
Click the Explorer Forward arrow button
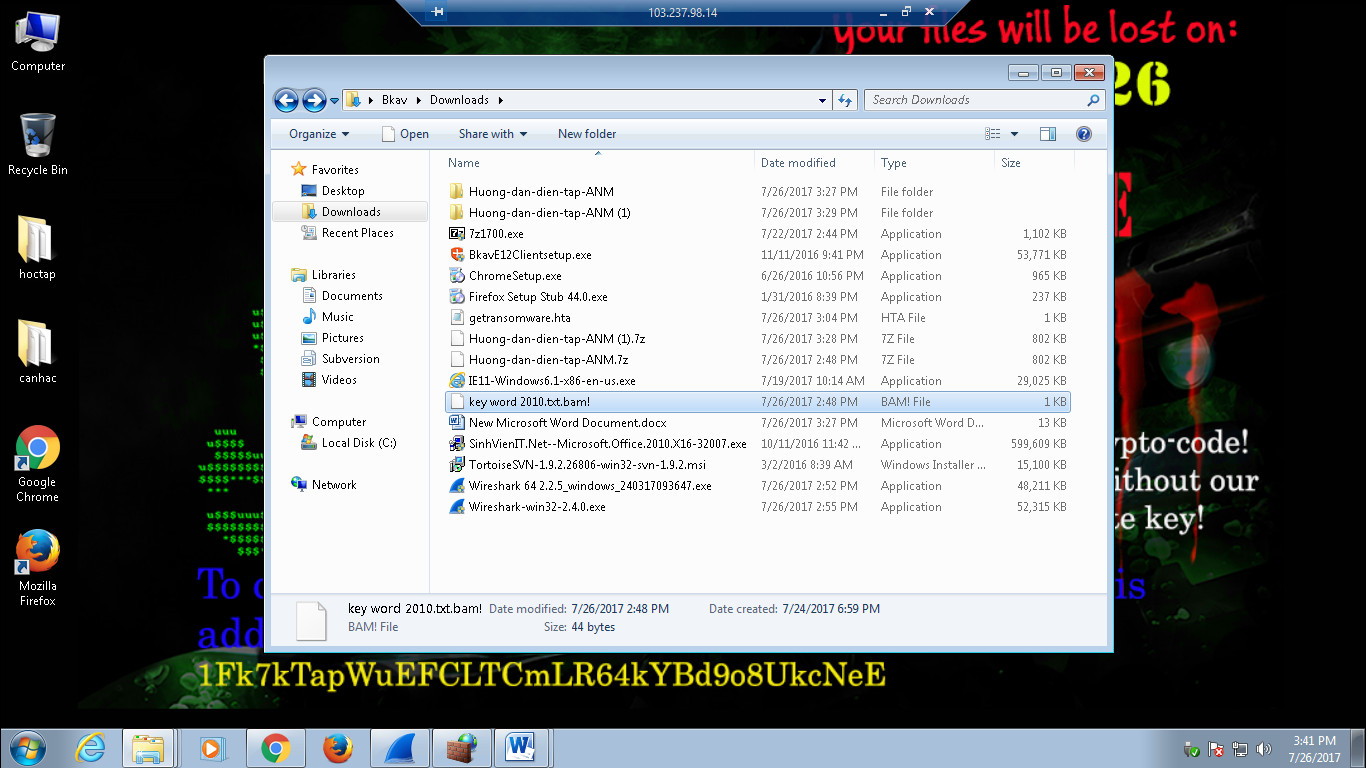[314, 100]
